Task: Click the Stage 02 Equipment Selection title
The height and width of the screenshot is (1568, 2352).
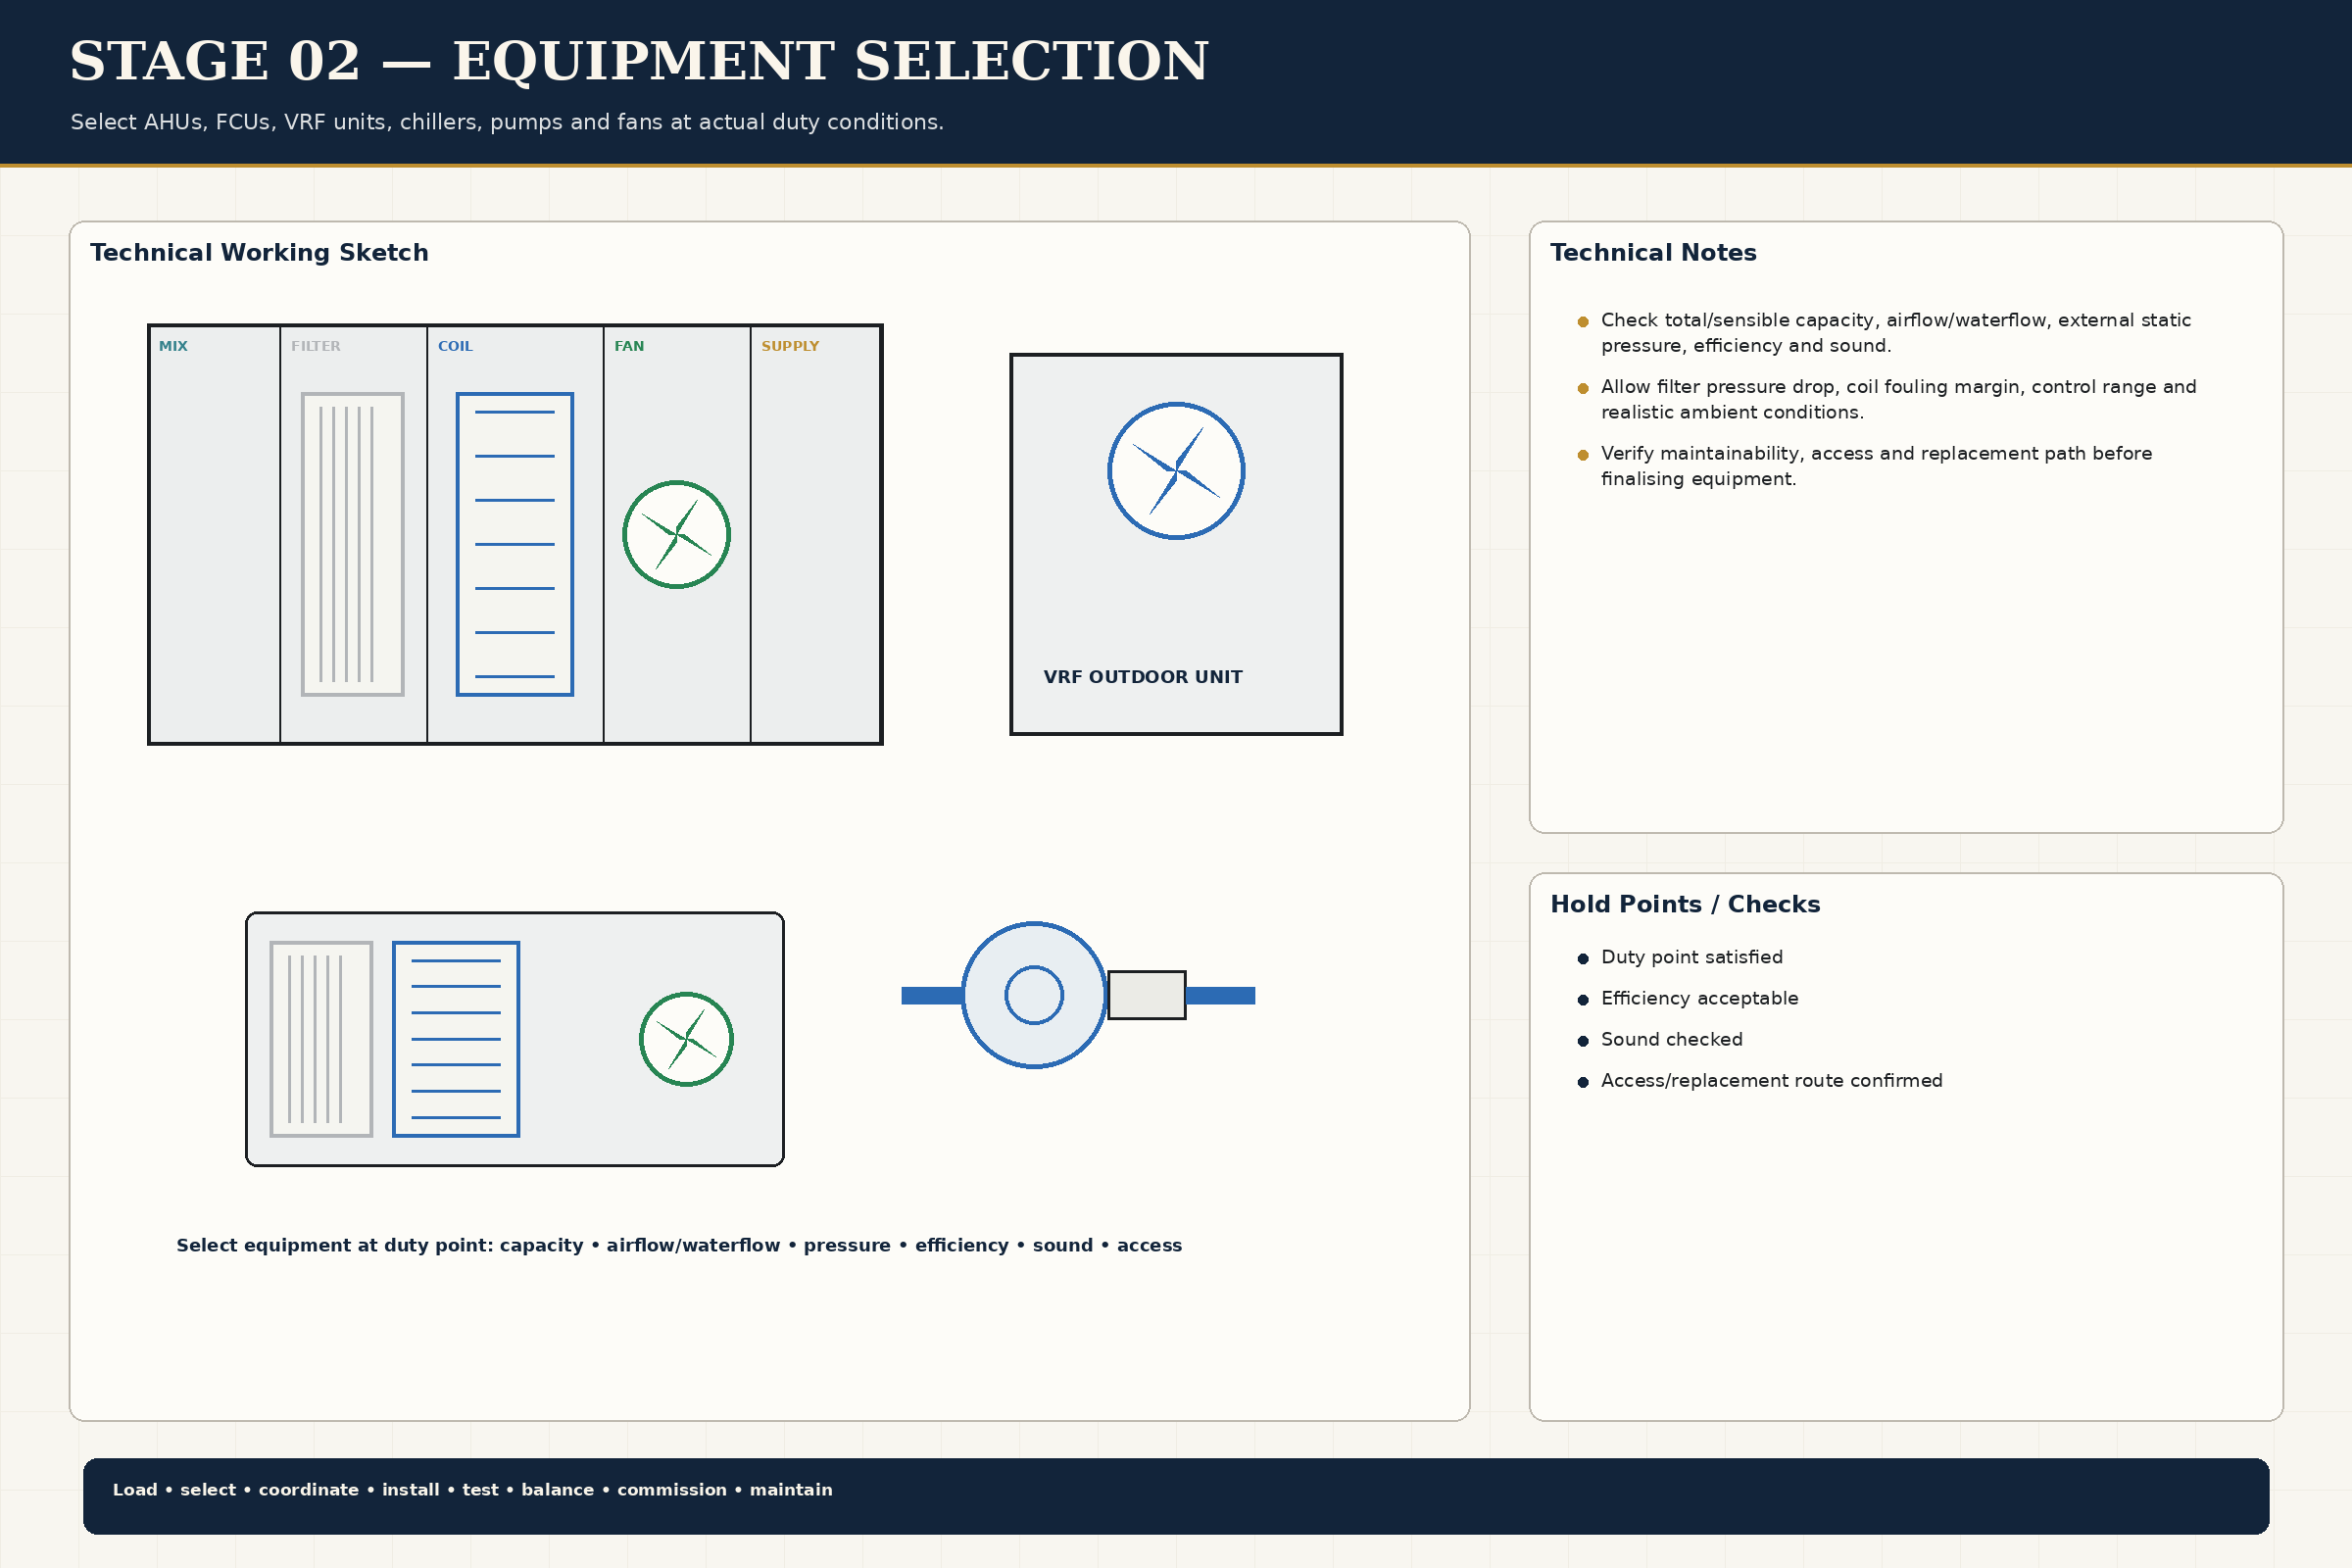Action: [x=639, y=61]
